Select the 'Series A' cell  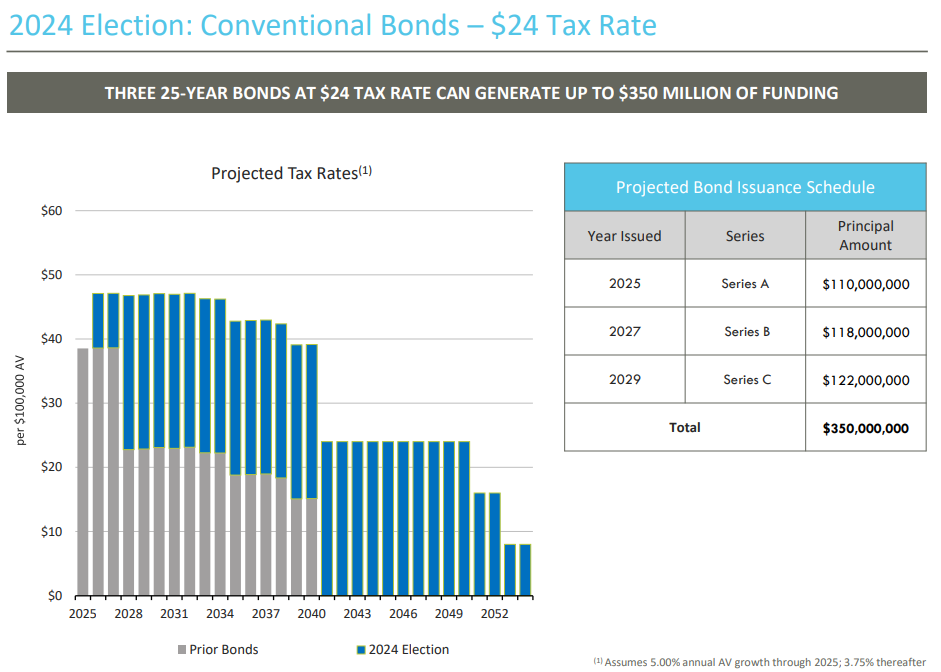(x=745, y=283)
